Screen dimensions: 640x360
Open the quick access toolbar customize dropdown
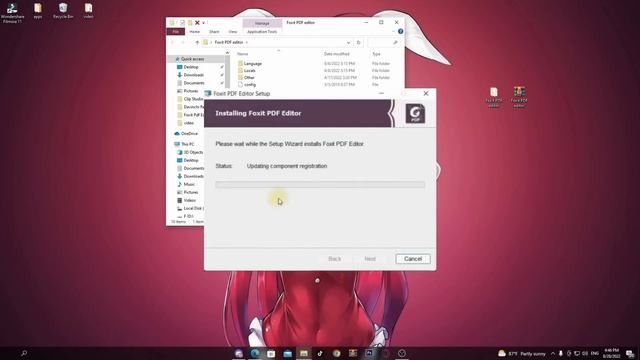203,23
